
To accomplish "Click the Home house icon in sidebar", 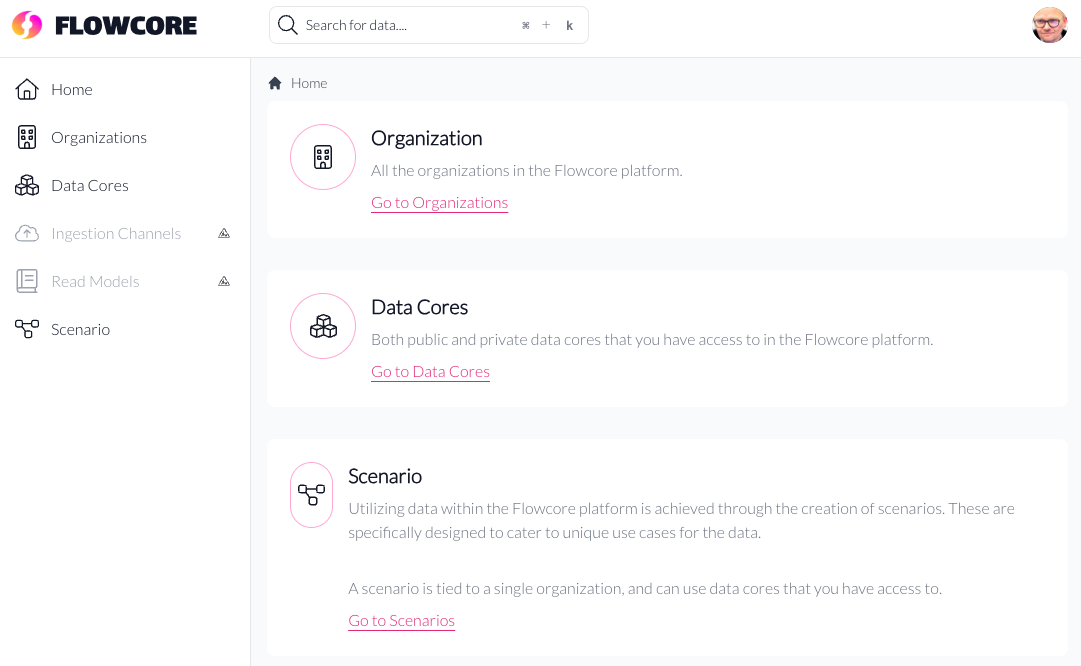I will [x=27, y=89].
